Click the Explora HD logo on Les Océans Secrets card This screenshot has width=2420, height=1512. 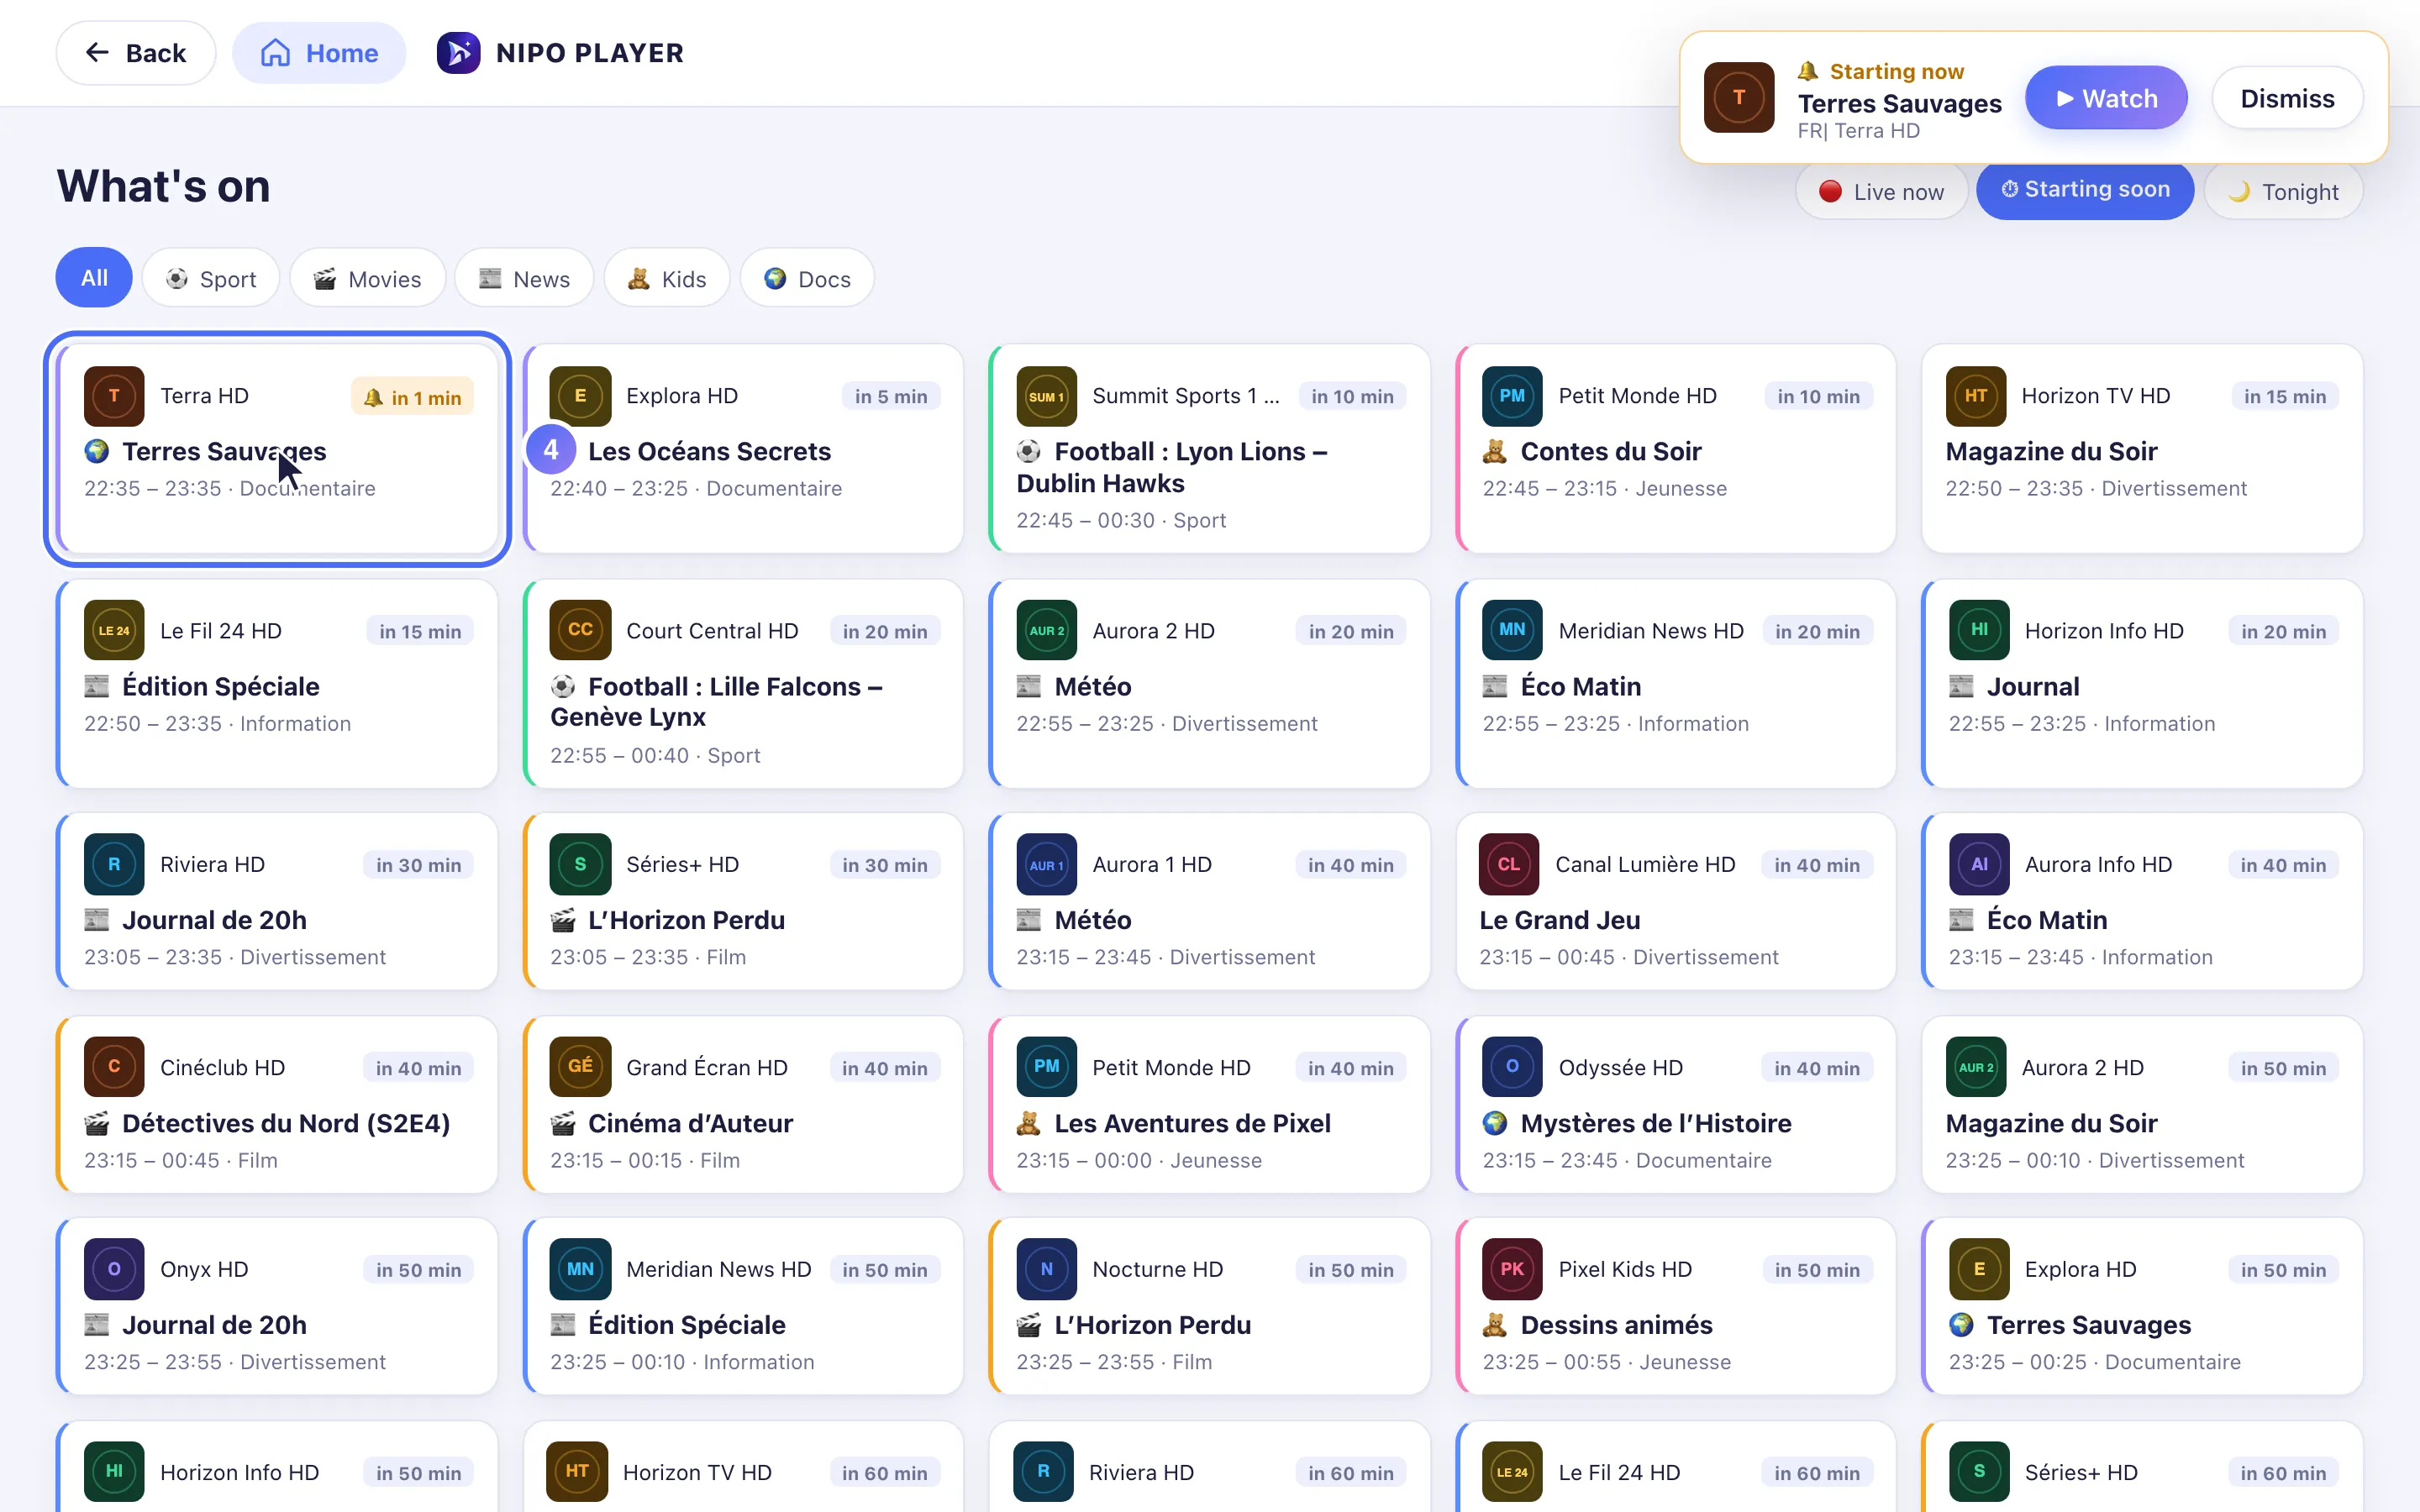coord(580,396)
